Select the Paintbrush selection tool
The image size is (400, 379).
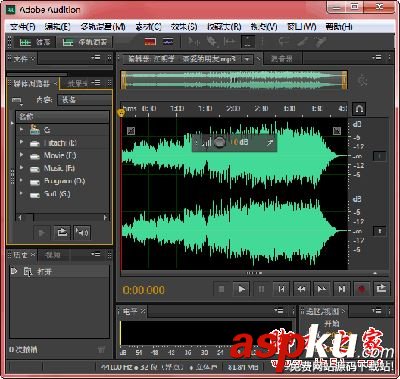[303, 42]
